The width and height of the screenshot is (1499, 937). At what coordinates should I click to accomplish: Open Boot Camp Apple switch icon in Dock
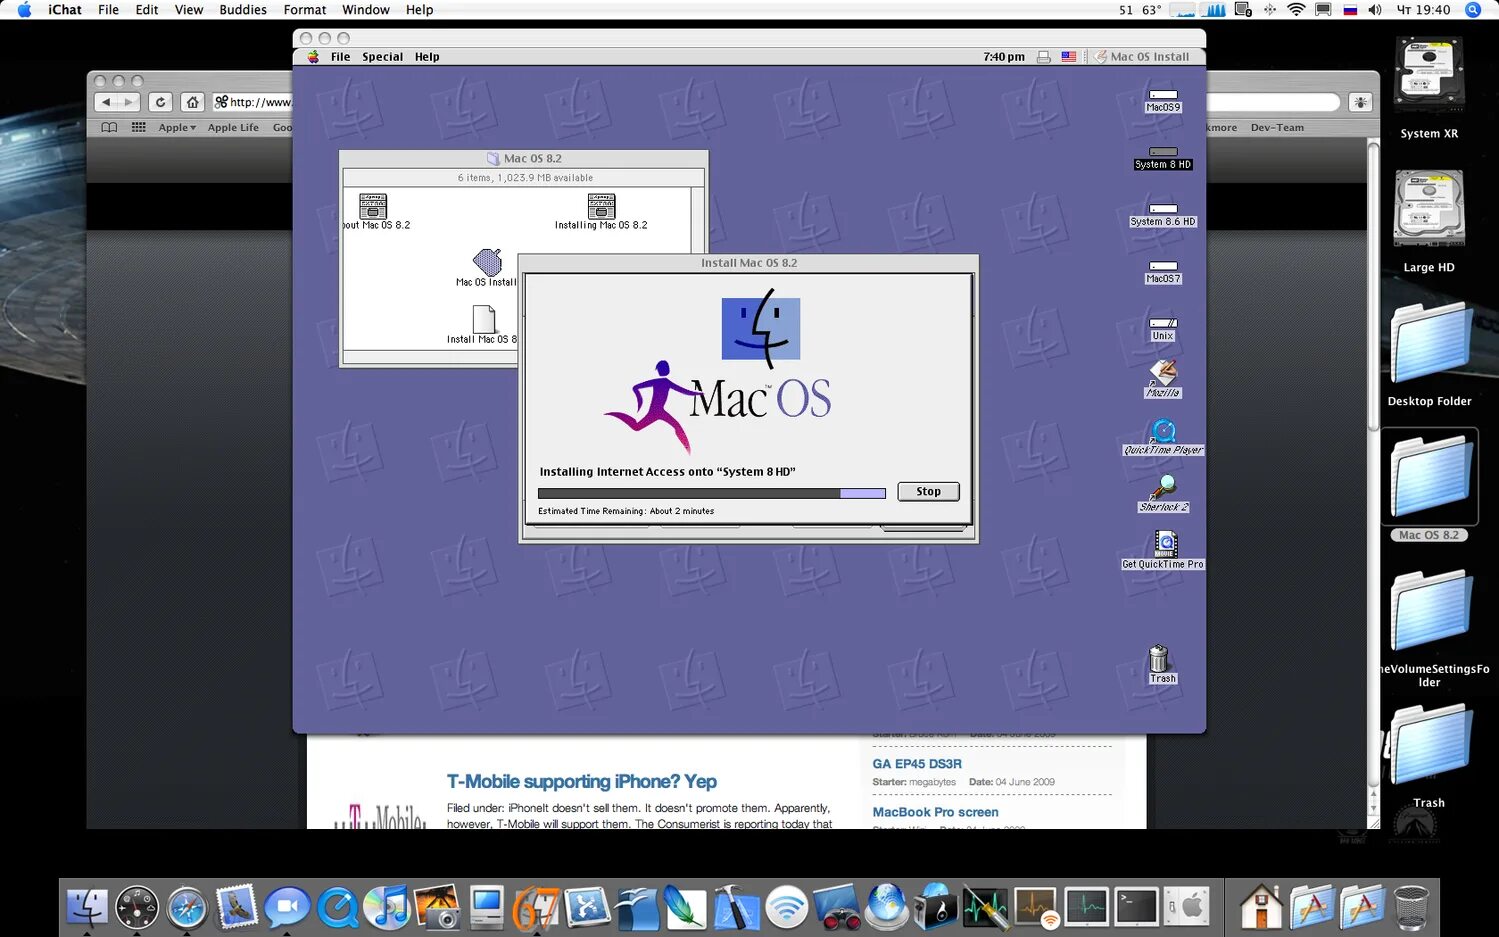(x=1188, y=907)
